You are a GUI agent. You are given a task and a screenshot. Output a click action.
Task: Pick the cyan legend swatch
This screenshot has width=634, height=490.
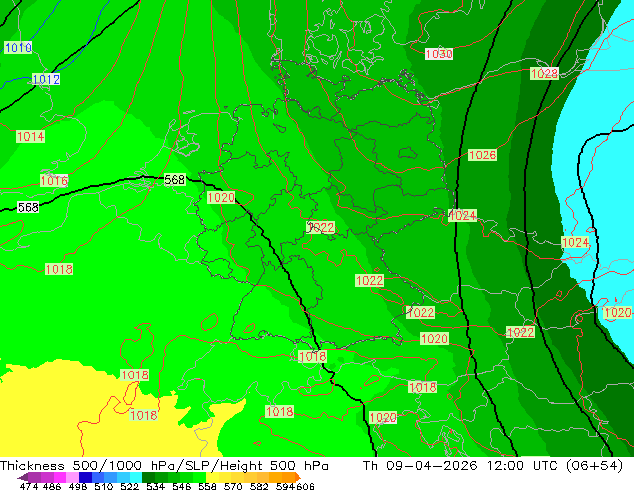coord(136,477)
